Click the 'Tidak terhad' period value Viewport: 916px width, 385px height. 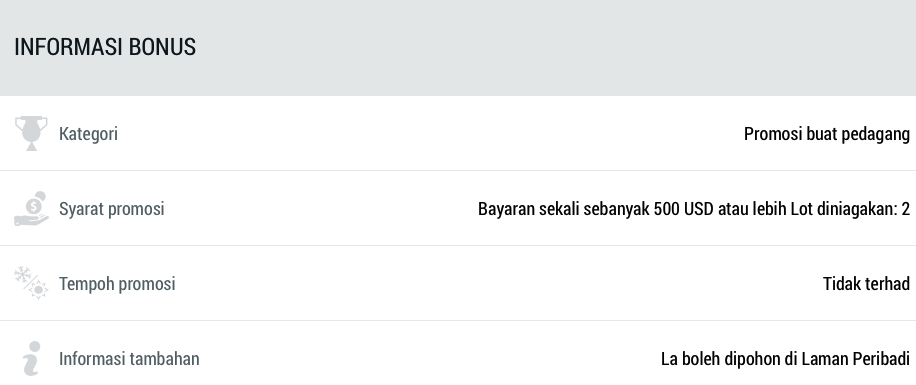pos(866,283)
